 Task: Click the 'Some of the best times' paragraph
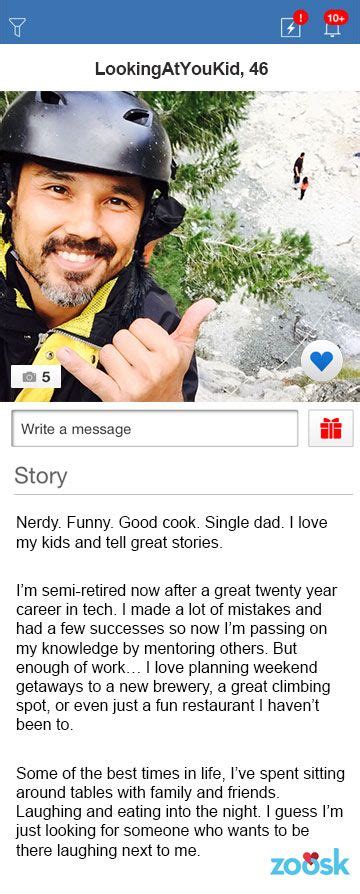tap(180, 812)
